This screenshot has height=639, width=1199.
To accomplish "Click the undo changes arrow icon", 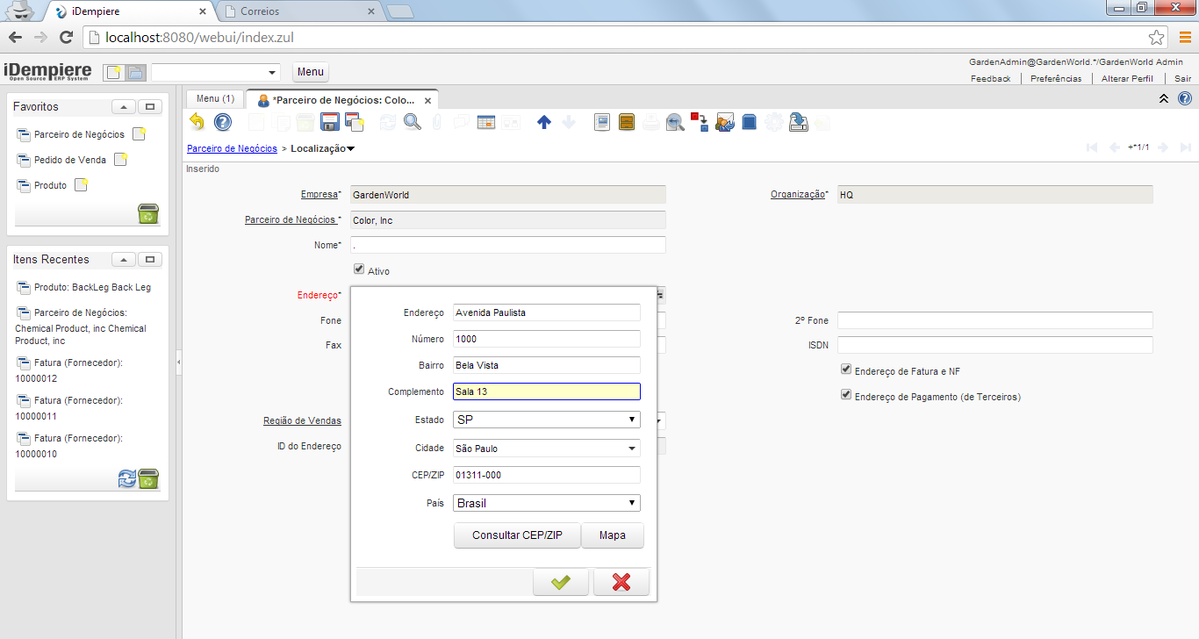I will 196,122.
